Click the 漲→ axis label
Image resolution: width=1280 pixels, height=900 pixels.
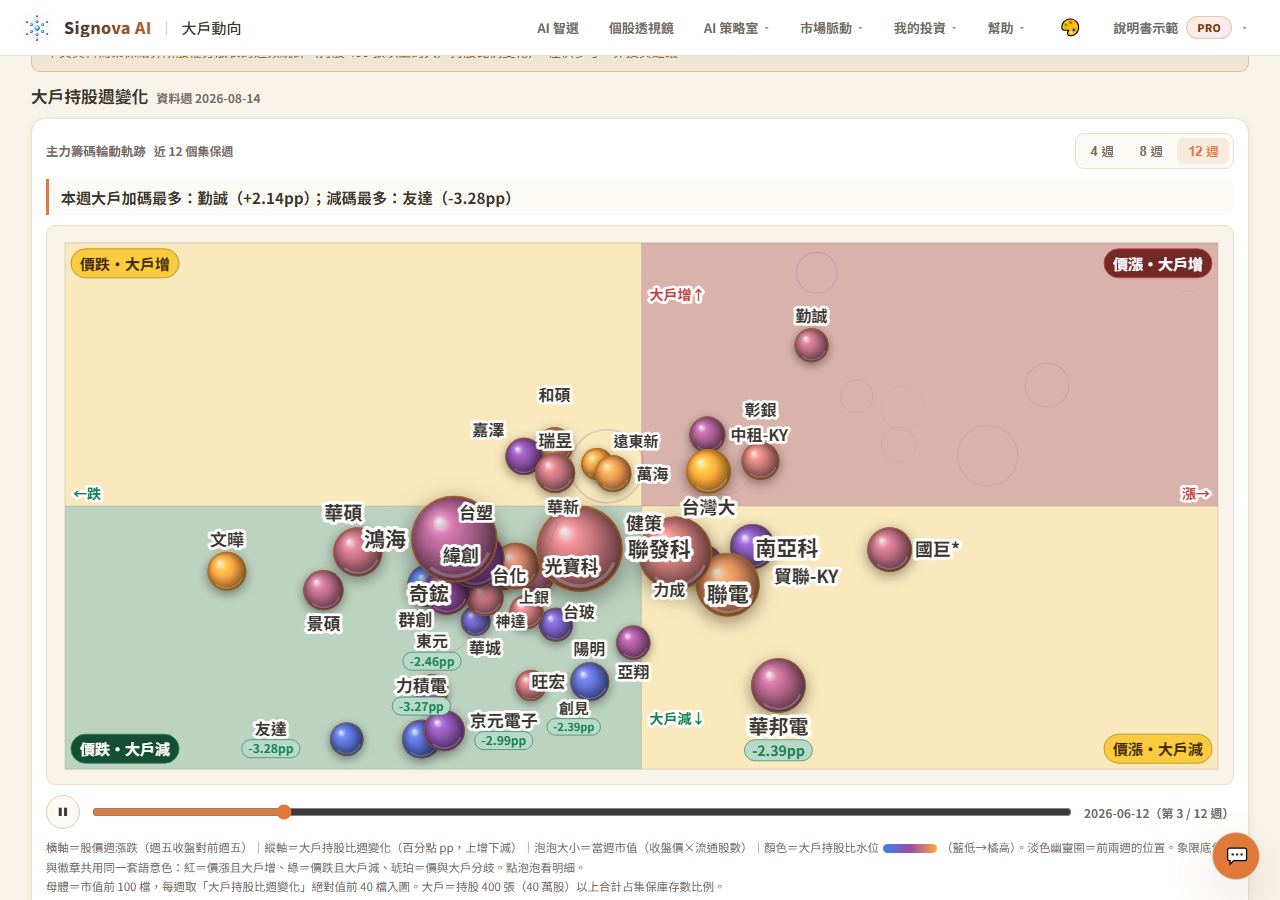1196,494
